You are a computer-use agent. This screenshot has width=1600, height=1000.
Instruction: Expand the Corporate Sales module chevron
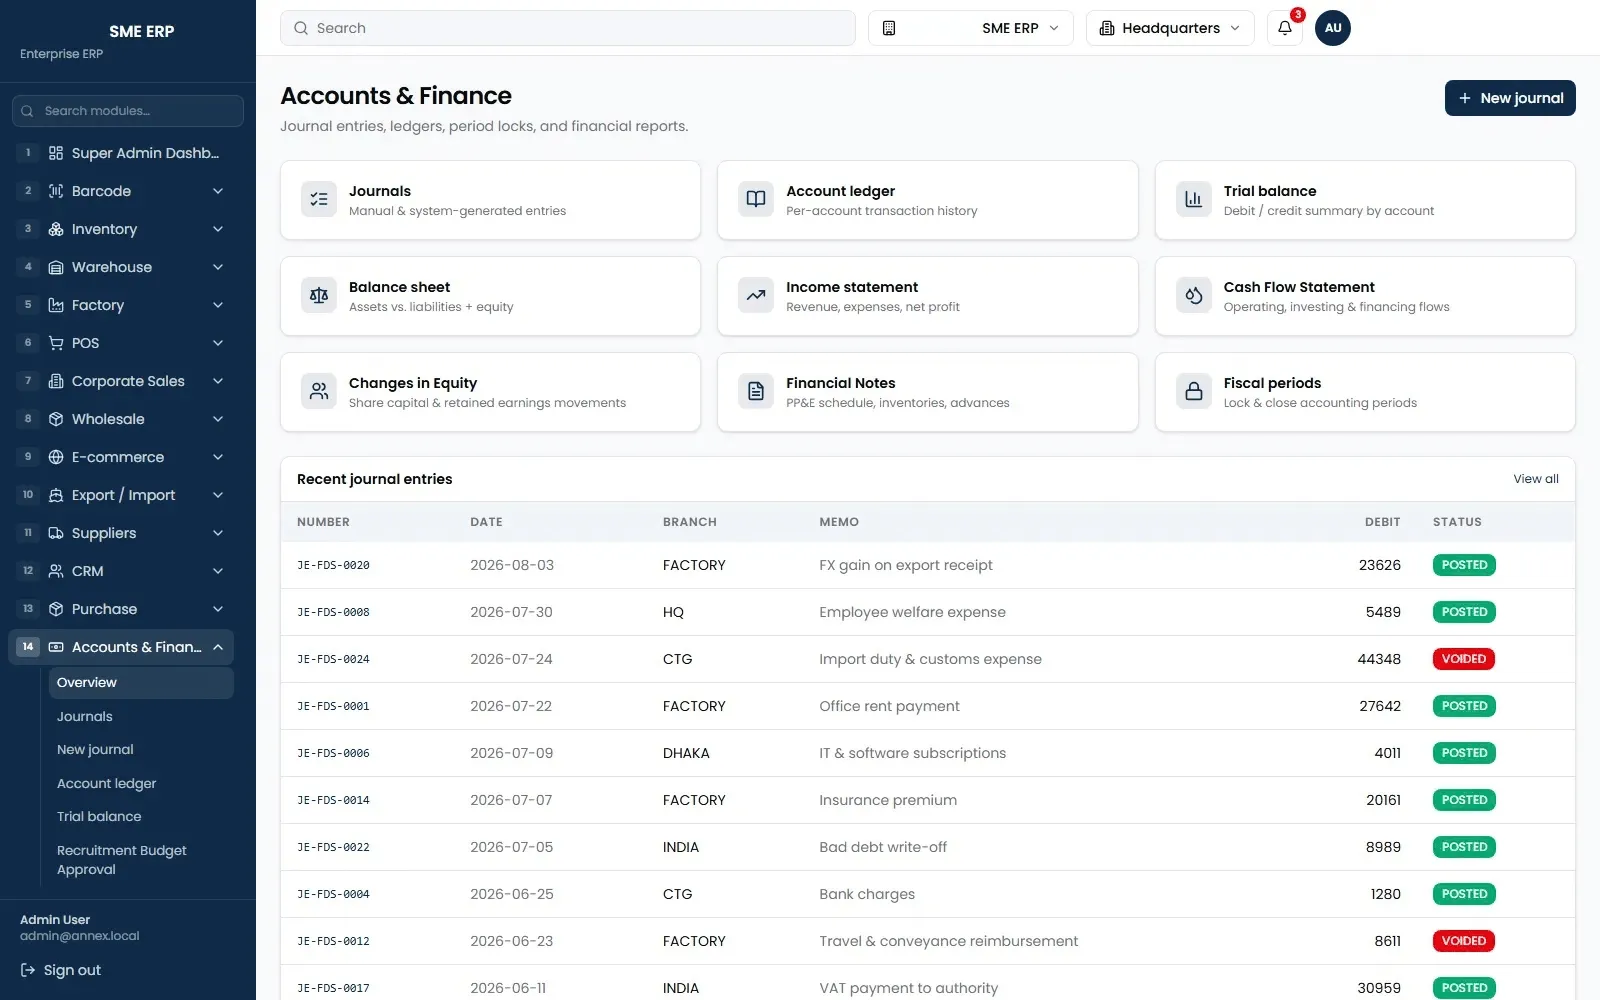[x=218, y=381]
